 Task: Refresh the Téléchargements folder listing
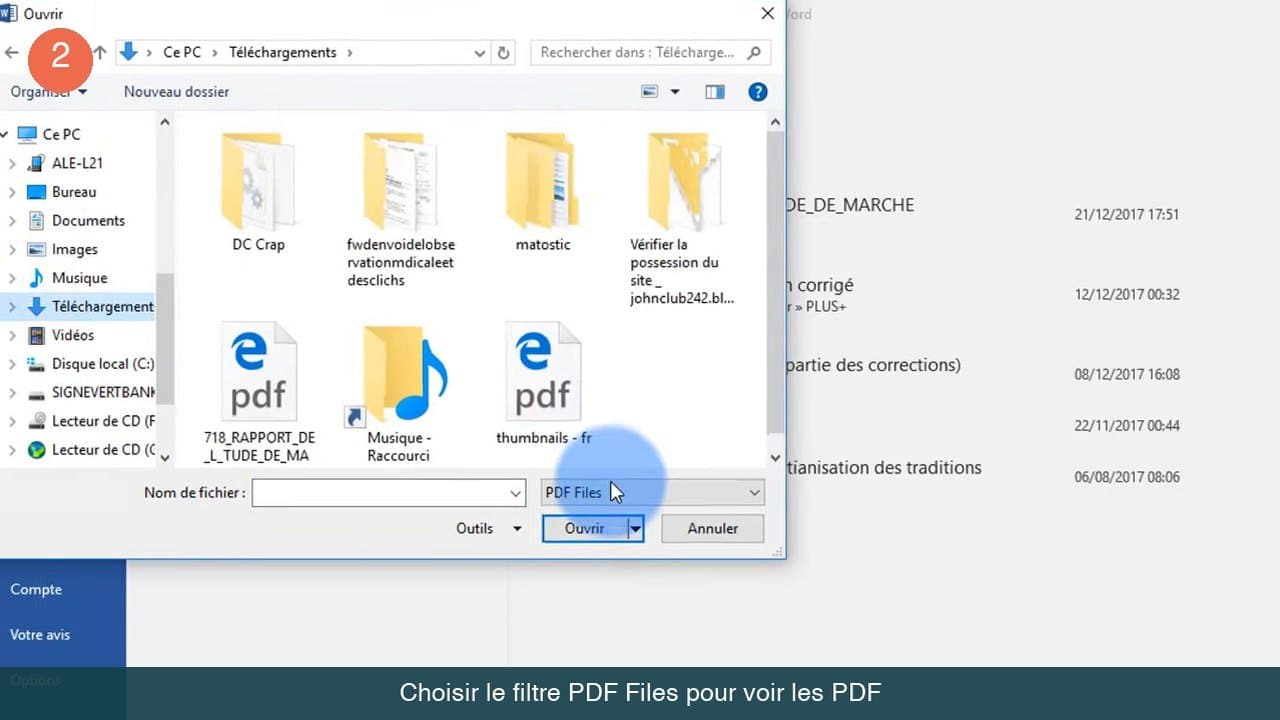504,52
